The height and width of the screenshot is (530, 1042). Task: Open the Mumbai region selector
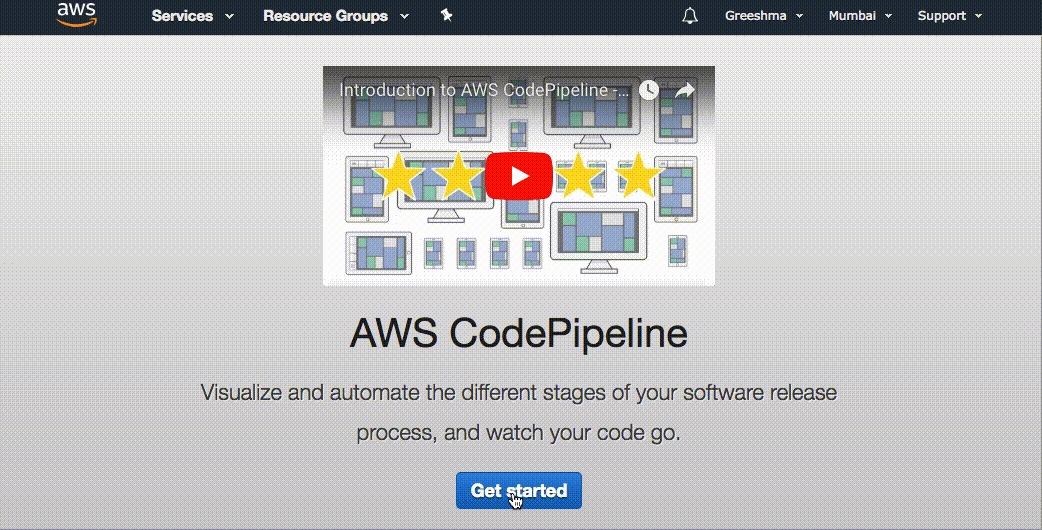[860, 16]
